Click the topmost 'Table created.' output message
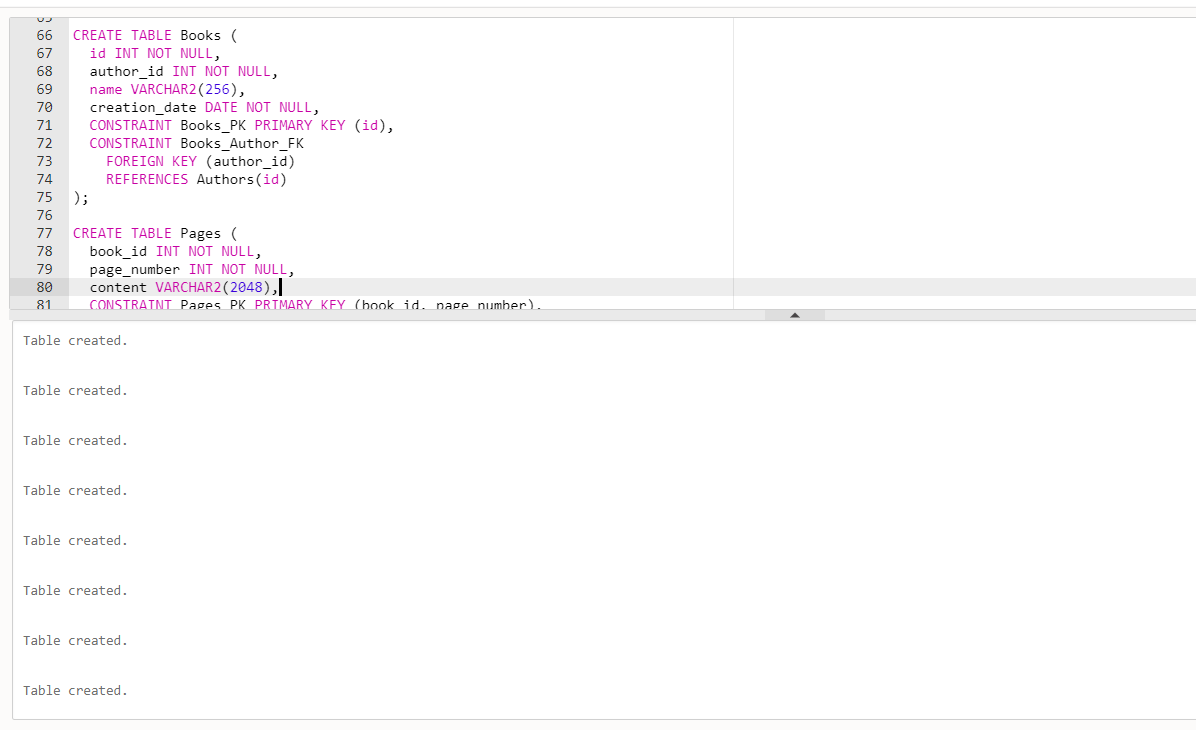1196x730 pixels. (75, 340)
